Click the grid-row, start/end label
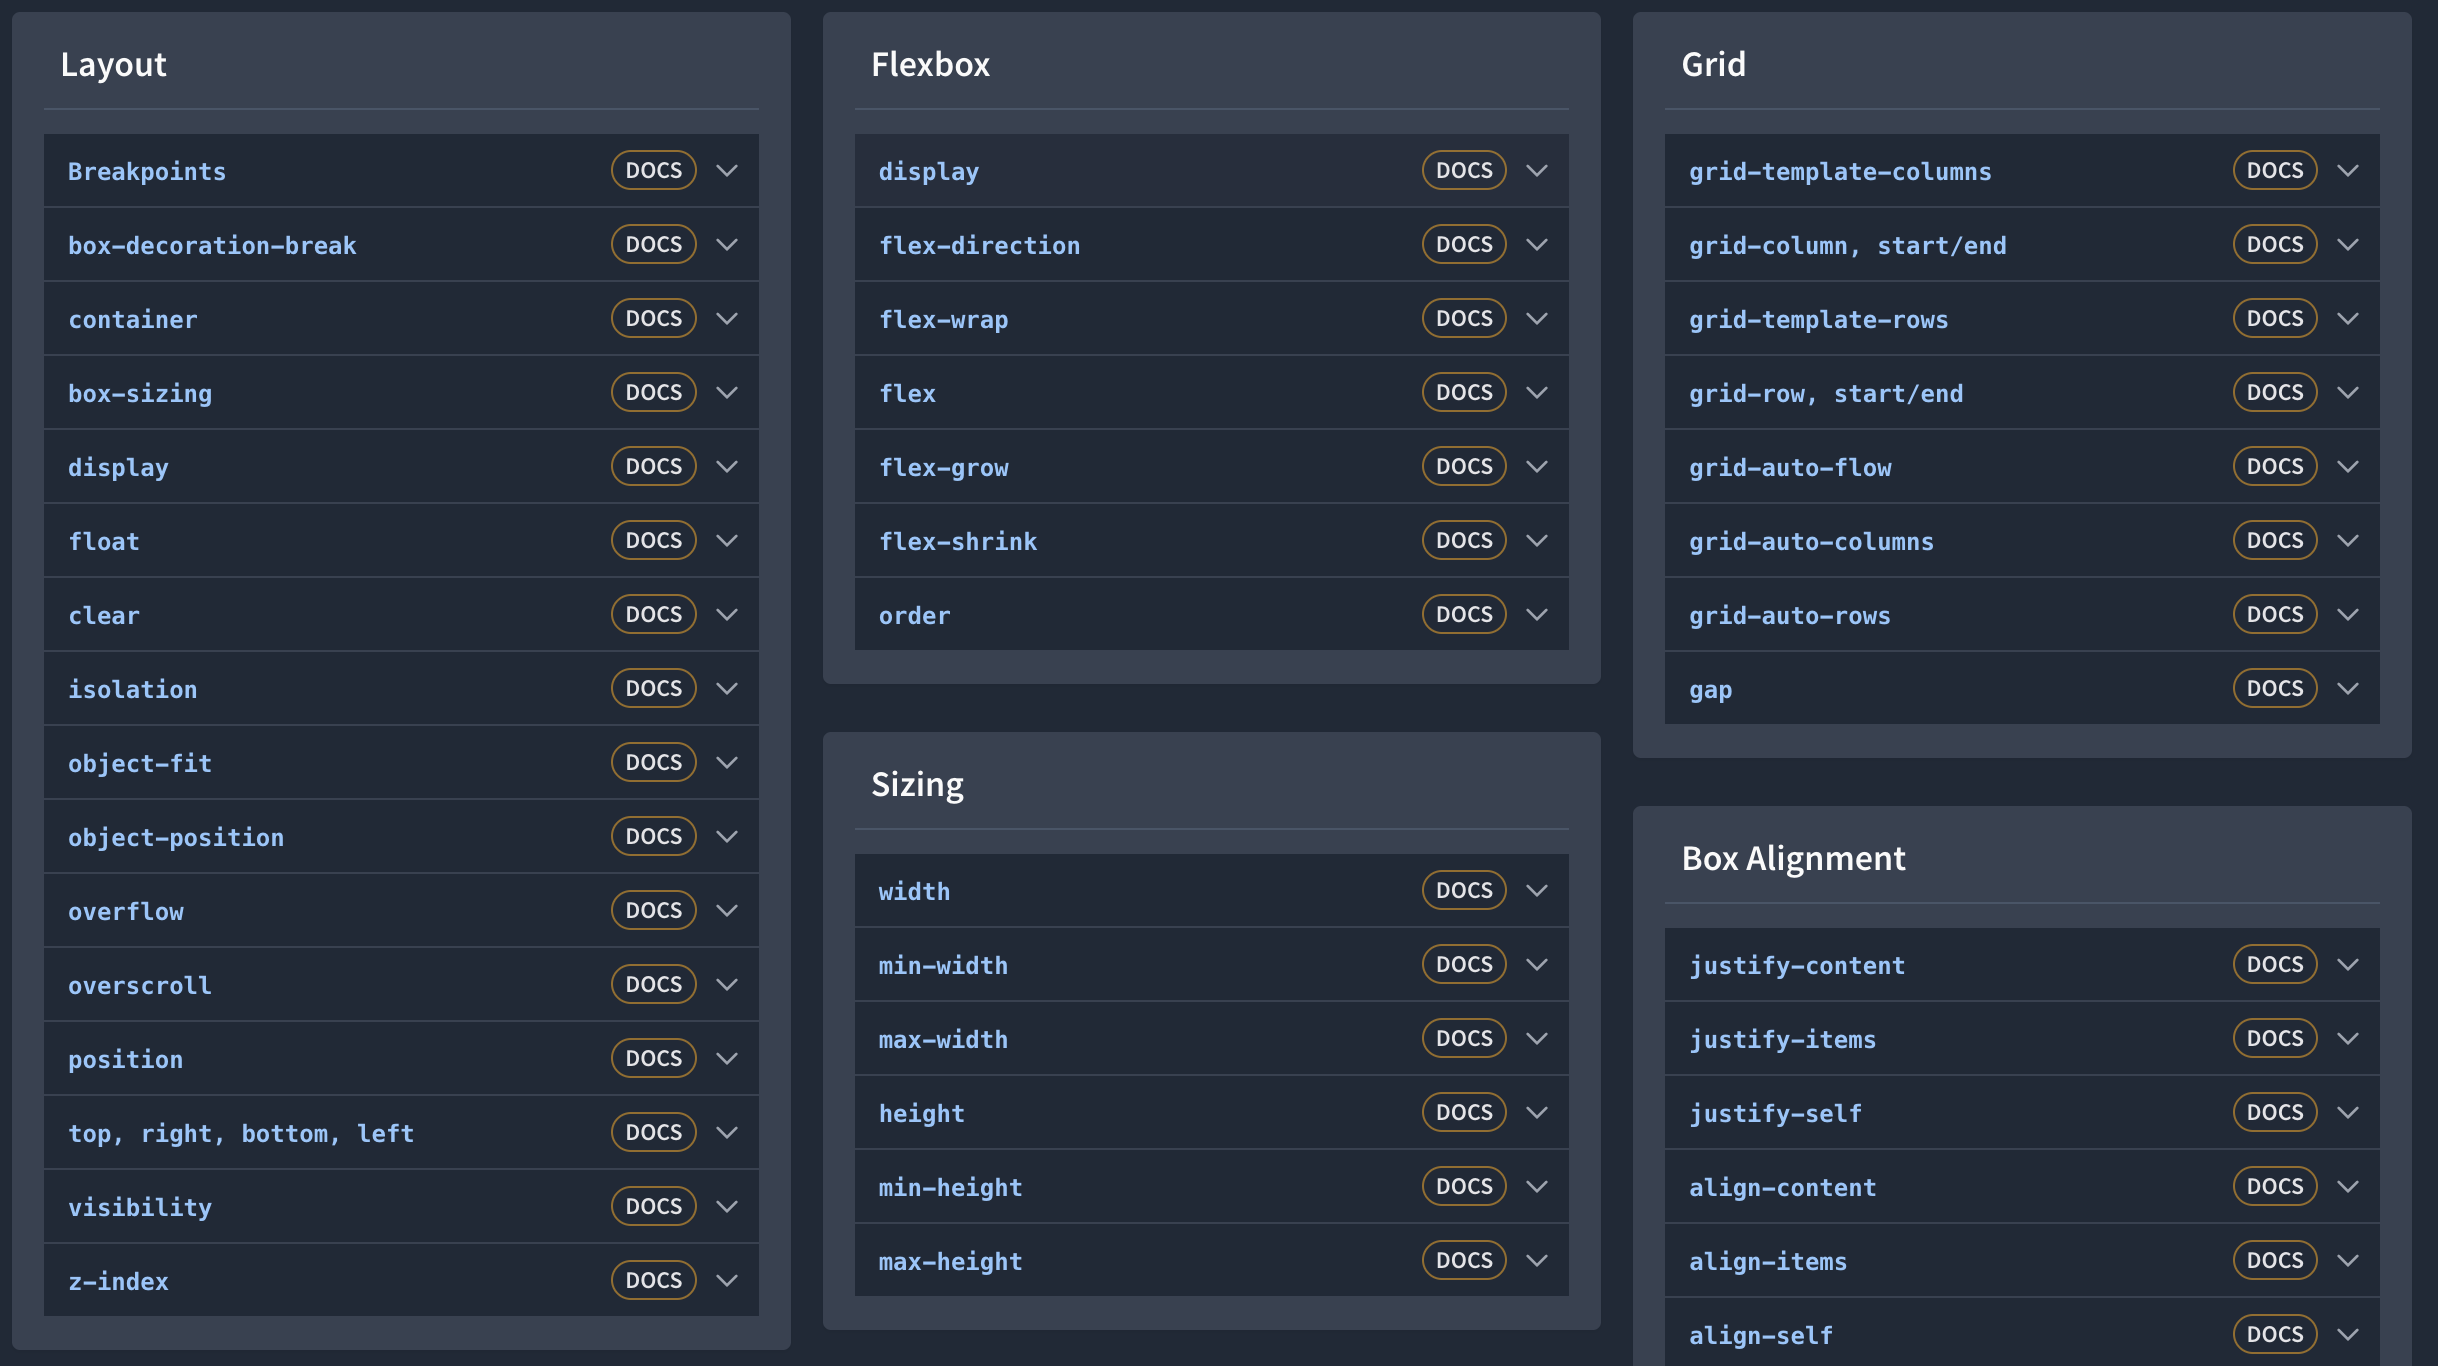The image size is (2438, 1366). pyautogui.click(x=1825, y=393)
